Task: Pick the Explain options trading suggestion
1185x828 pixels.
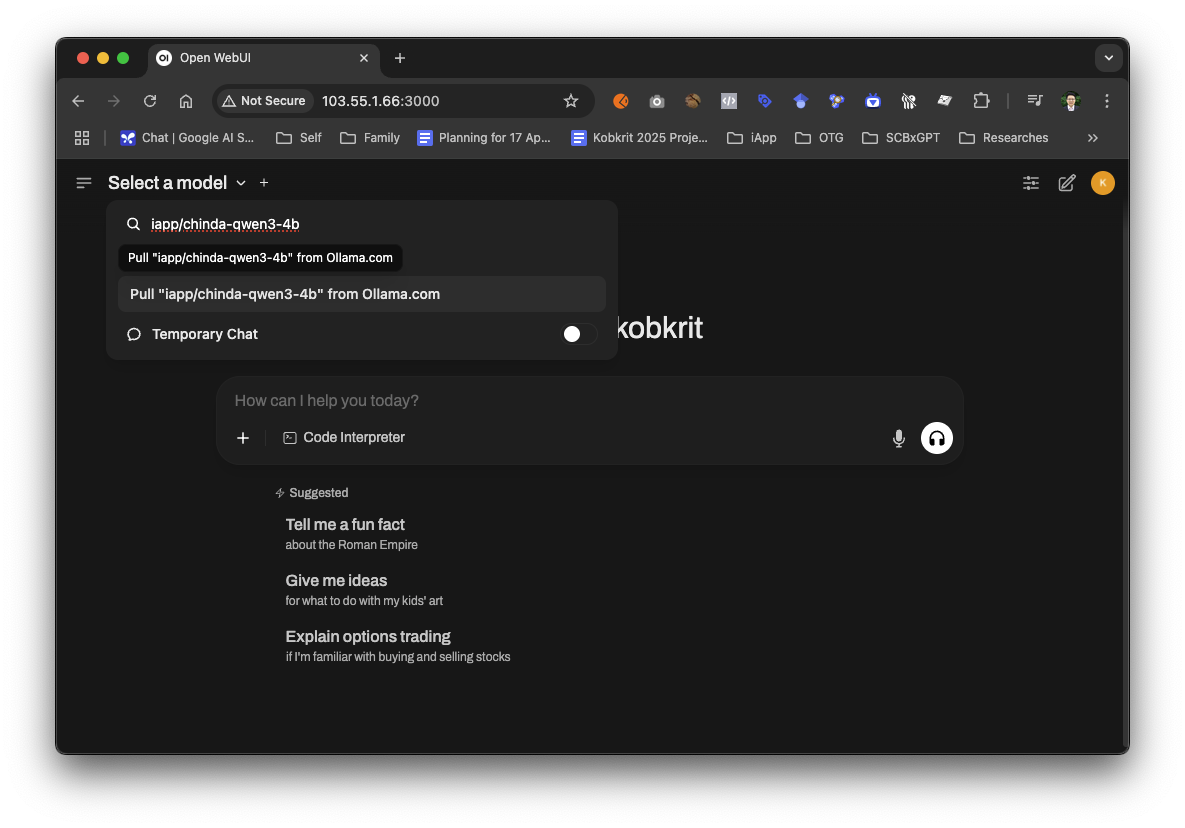Action: pos(368,637)
